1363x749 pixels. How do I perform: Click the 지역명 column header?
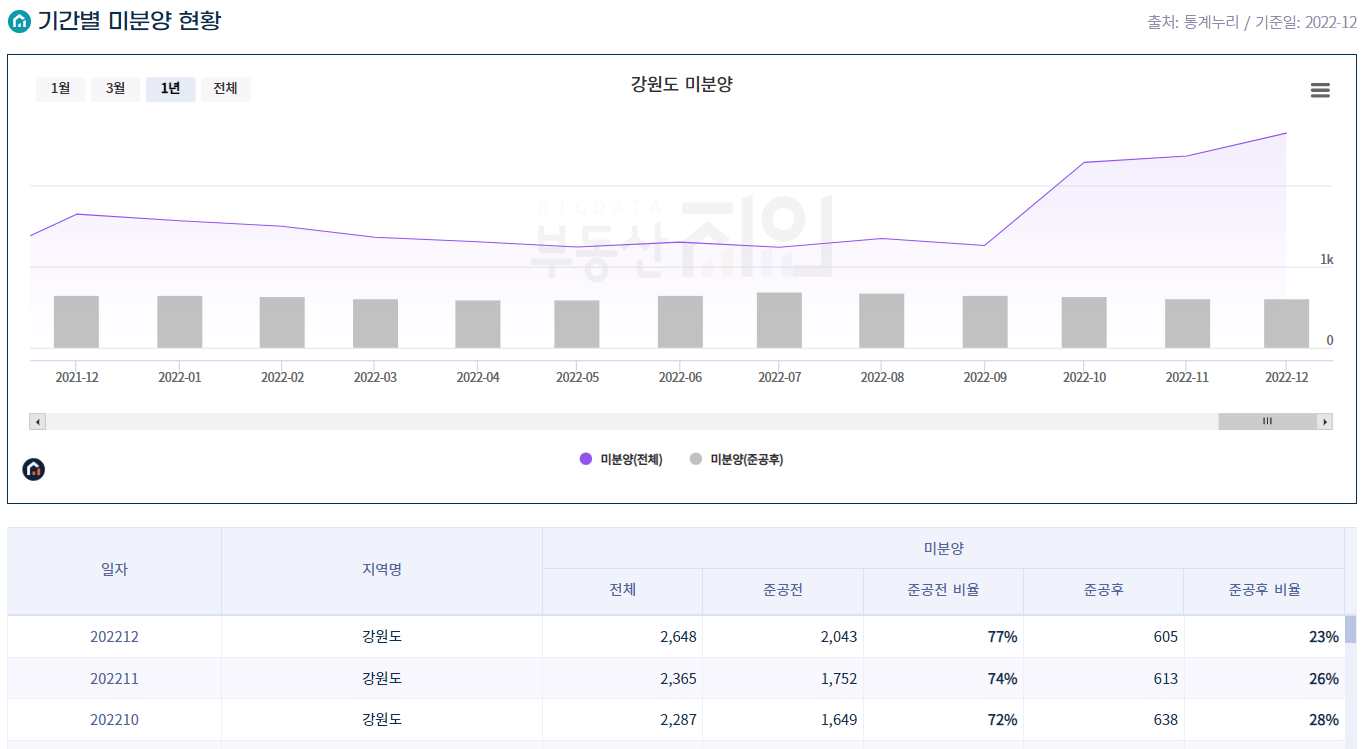(382, 571)
